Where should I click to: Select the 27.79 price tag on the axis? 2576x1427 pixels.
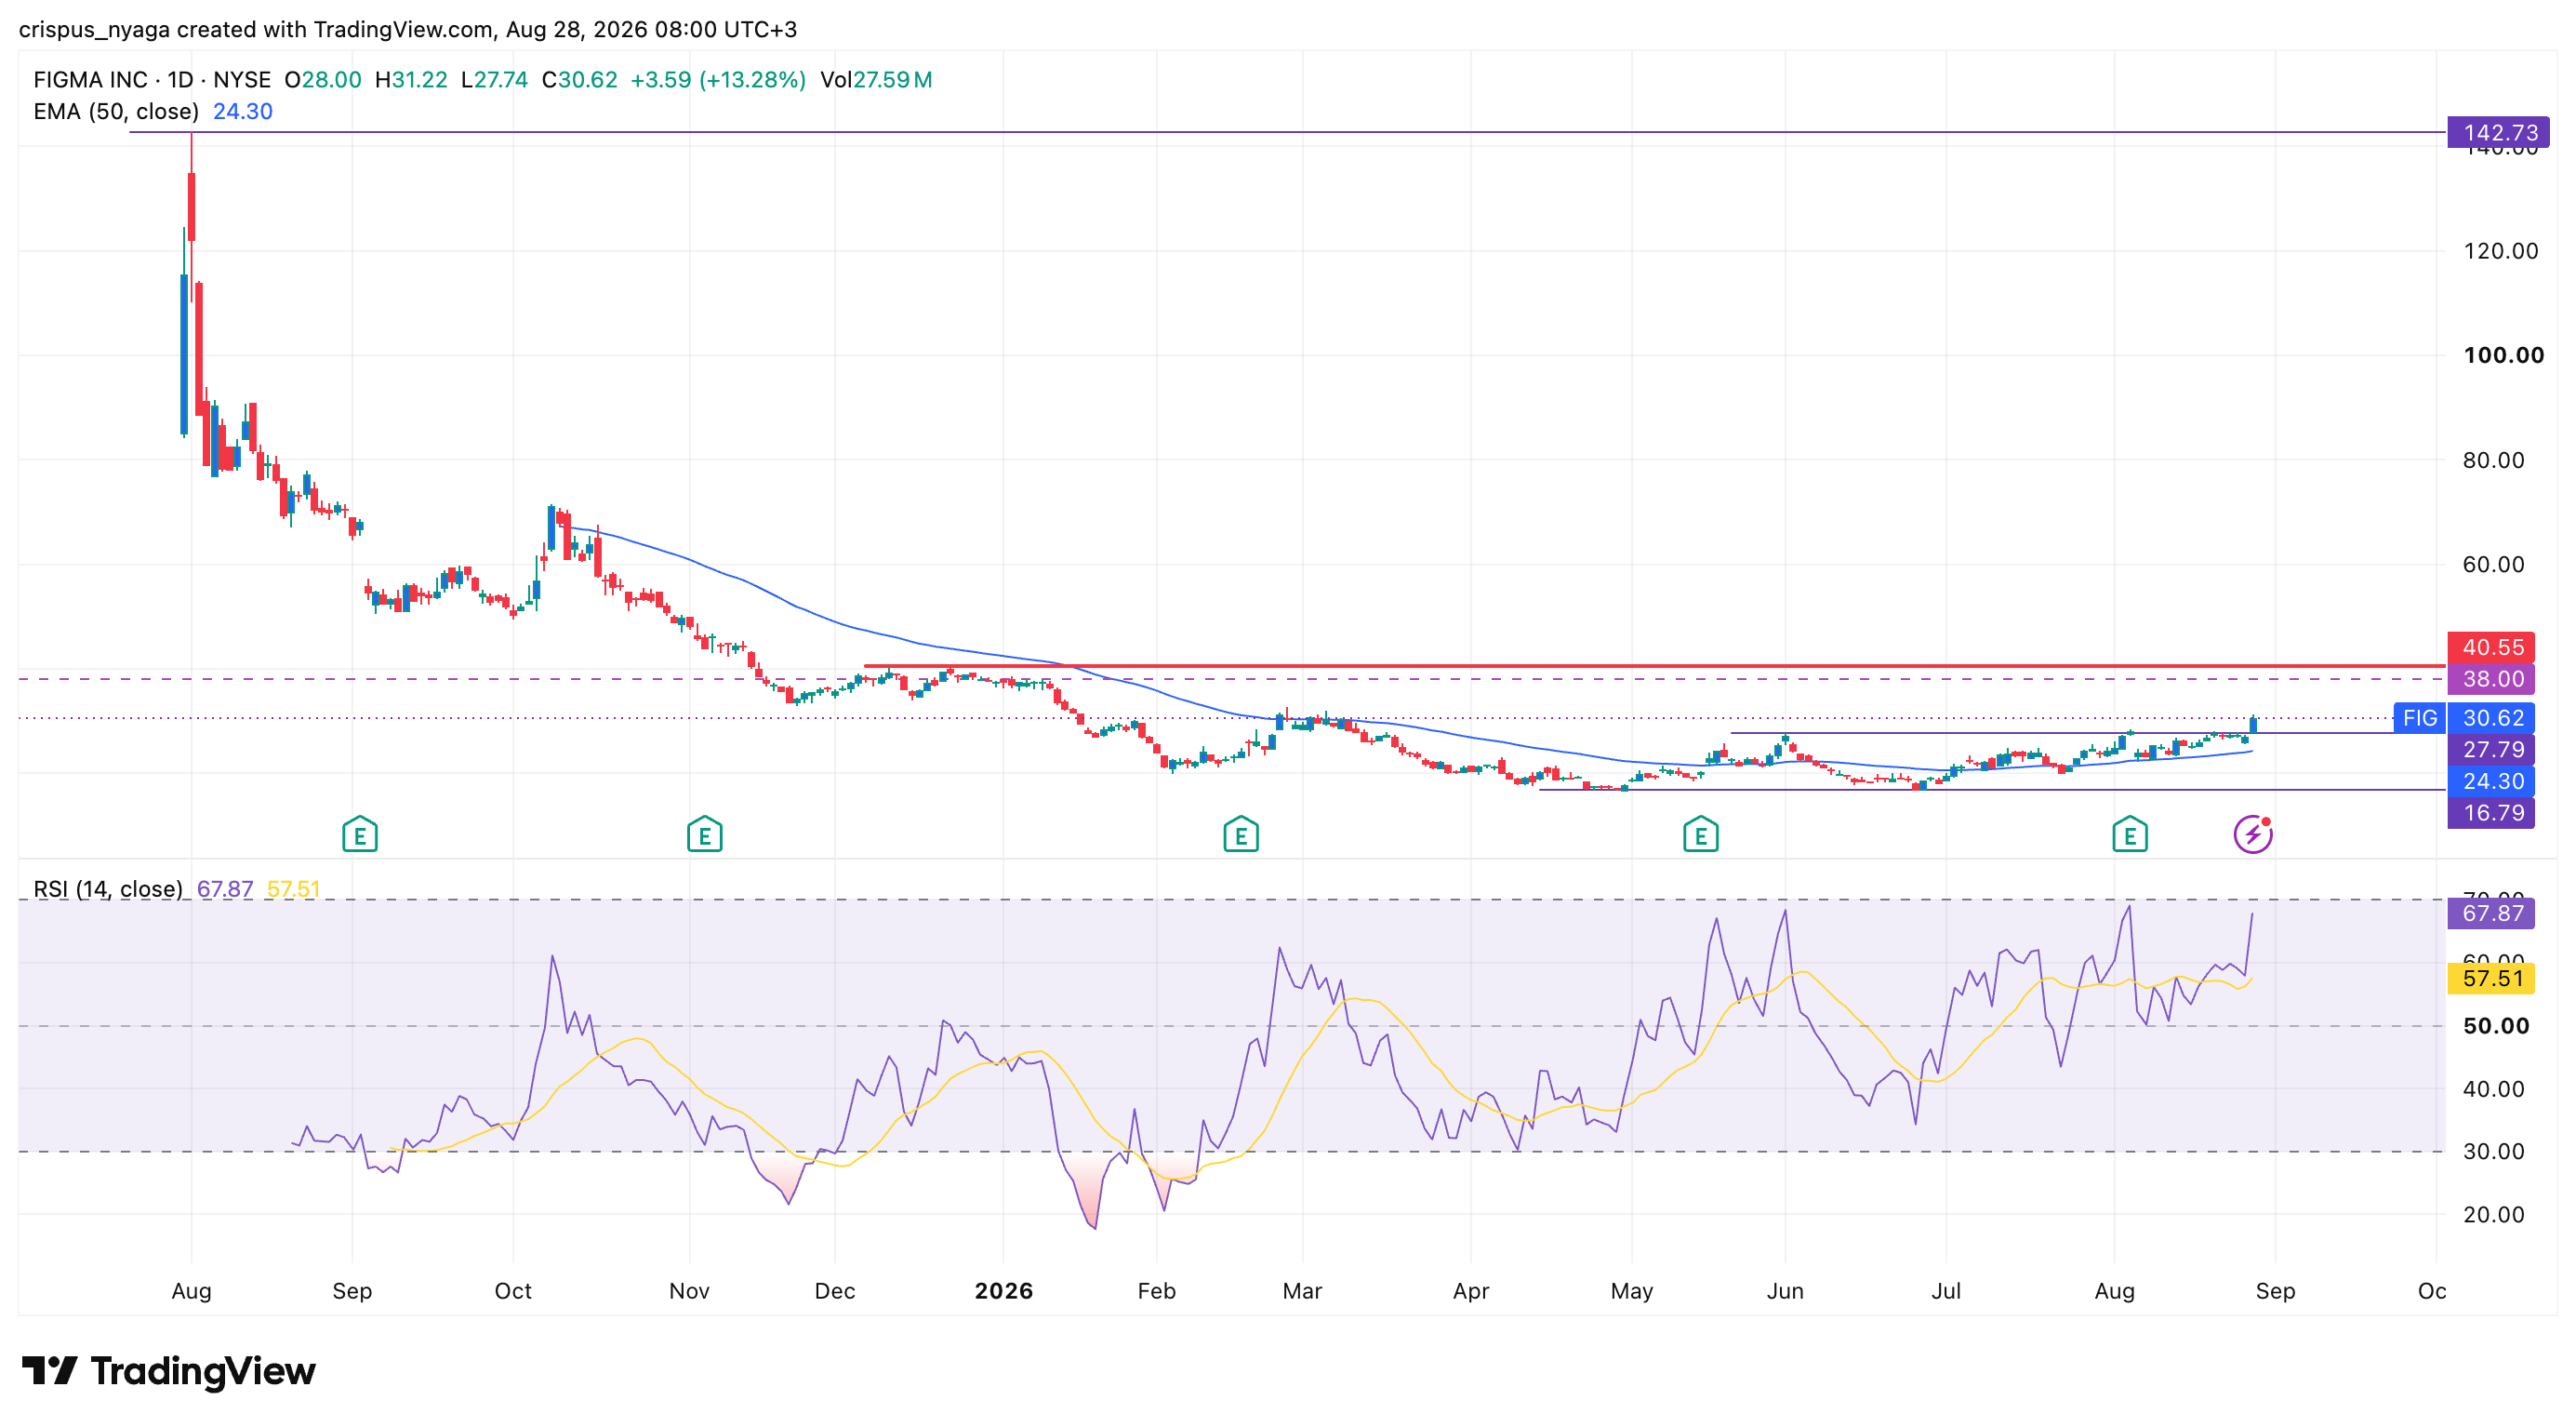point(2491,750)
